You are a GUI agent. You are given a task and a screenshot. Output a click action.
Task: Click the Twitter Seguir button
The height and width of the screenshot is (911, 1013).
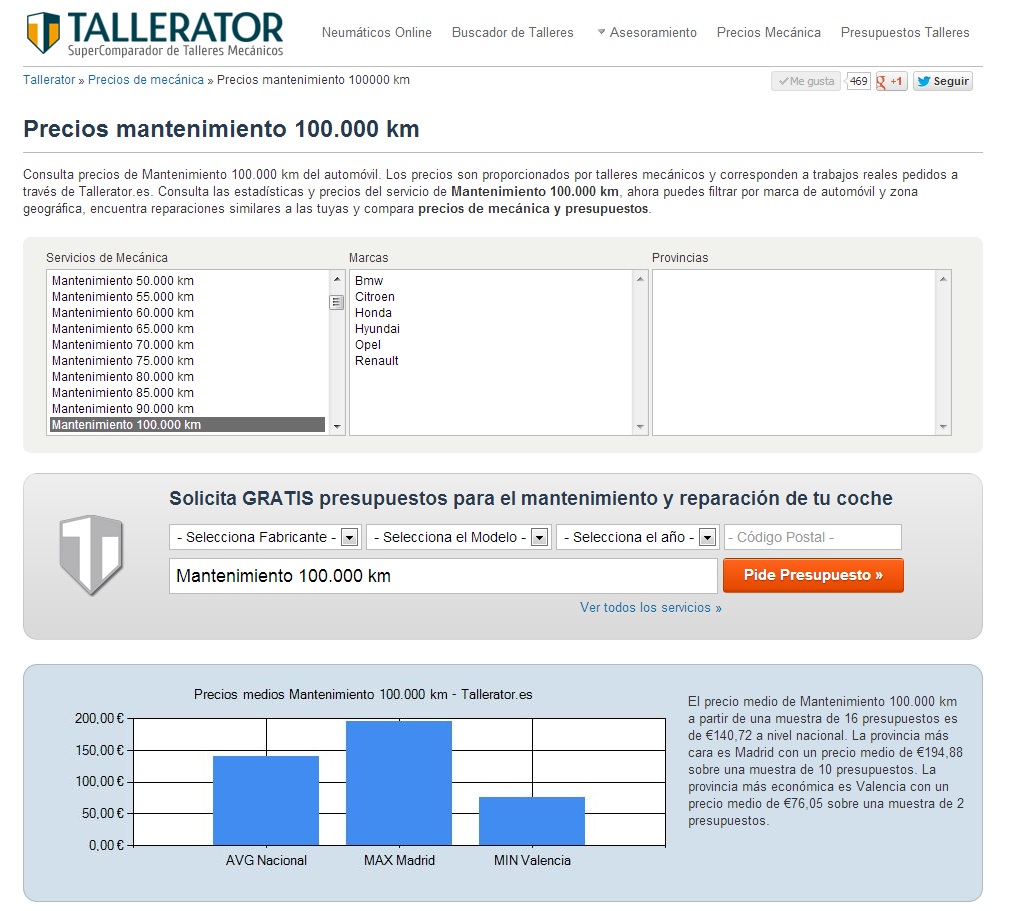[x=943, y=81]
